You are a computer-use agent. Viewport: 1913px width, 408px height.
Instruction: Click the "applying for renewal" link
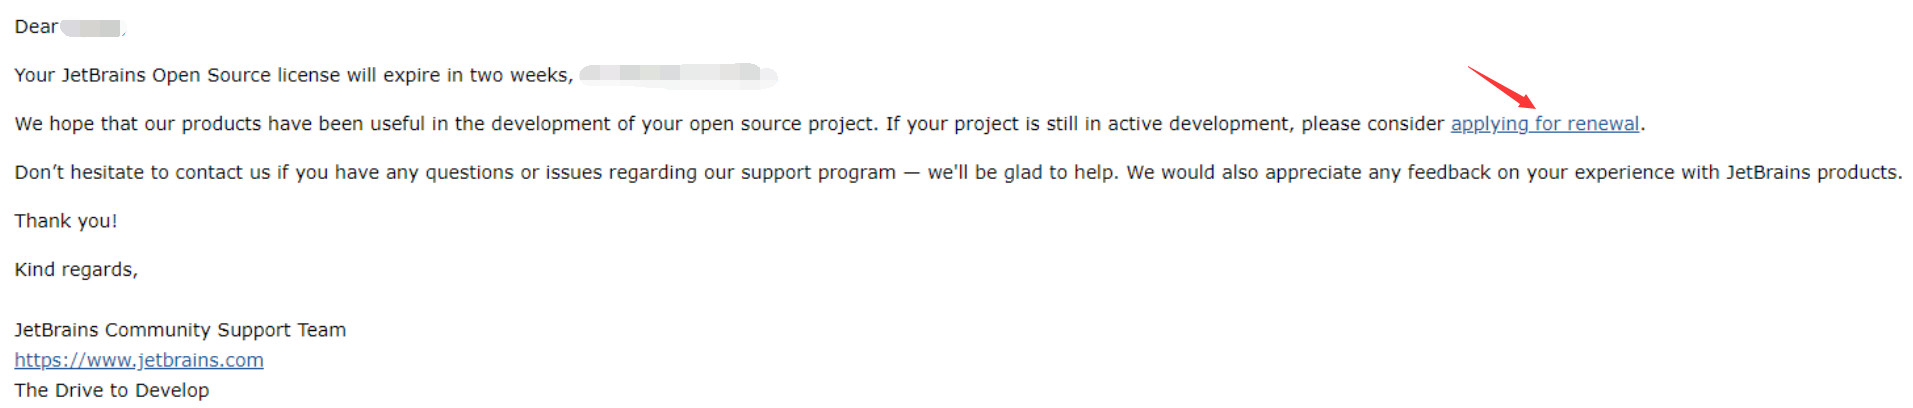[1544, 124]
